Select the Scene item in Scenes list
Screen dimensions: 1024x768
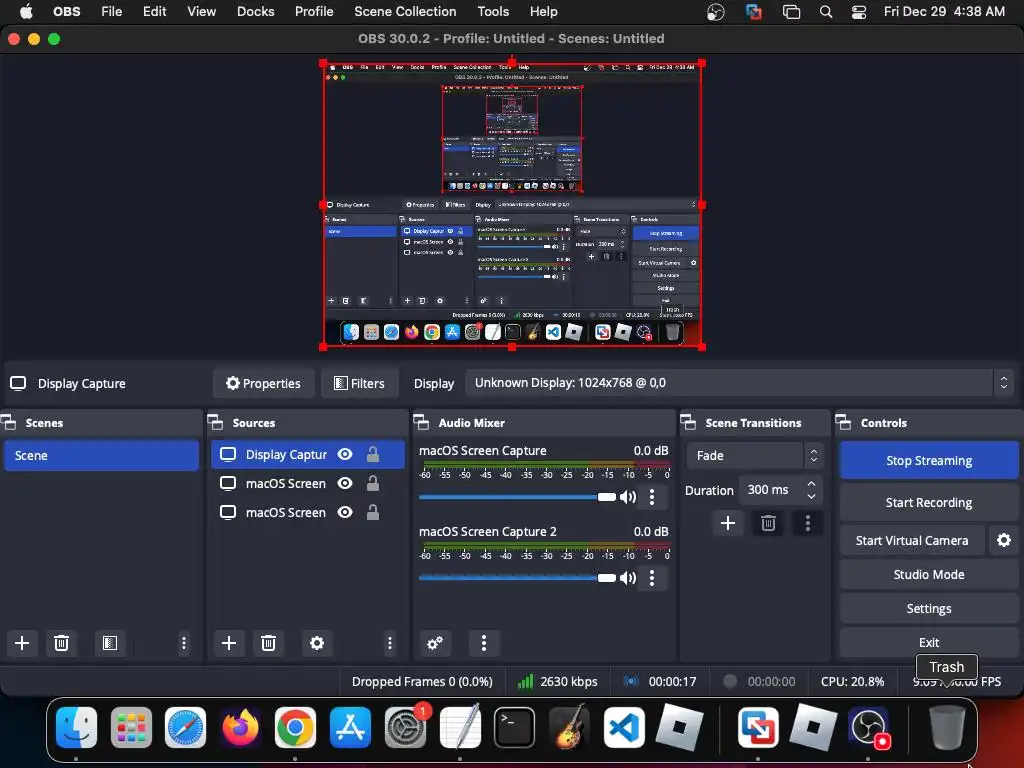click(x=101, y=456)
